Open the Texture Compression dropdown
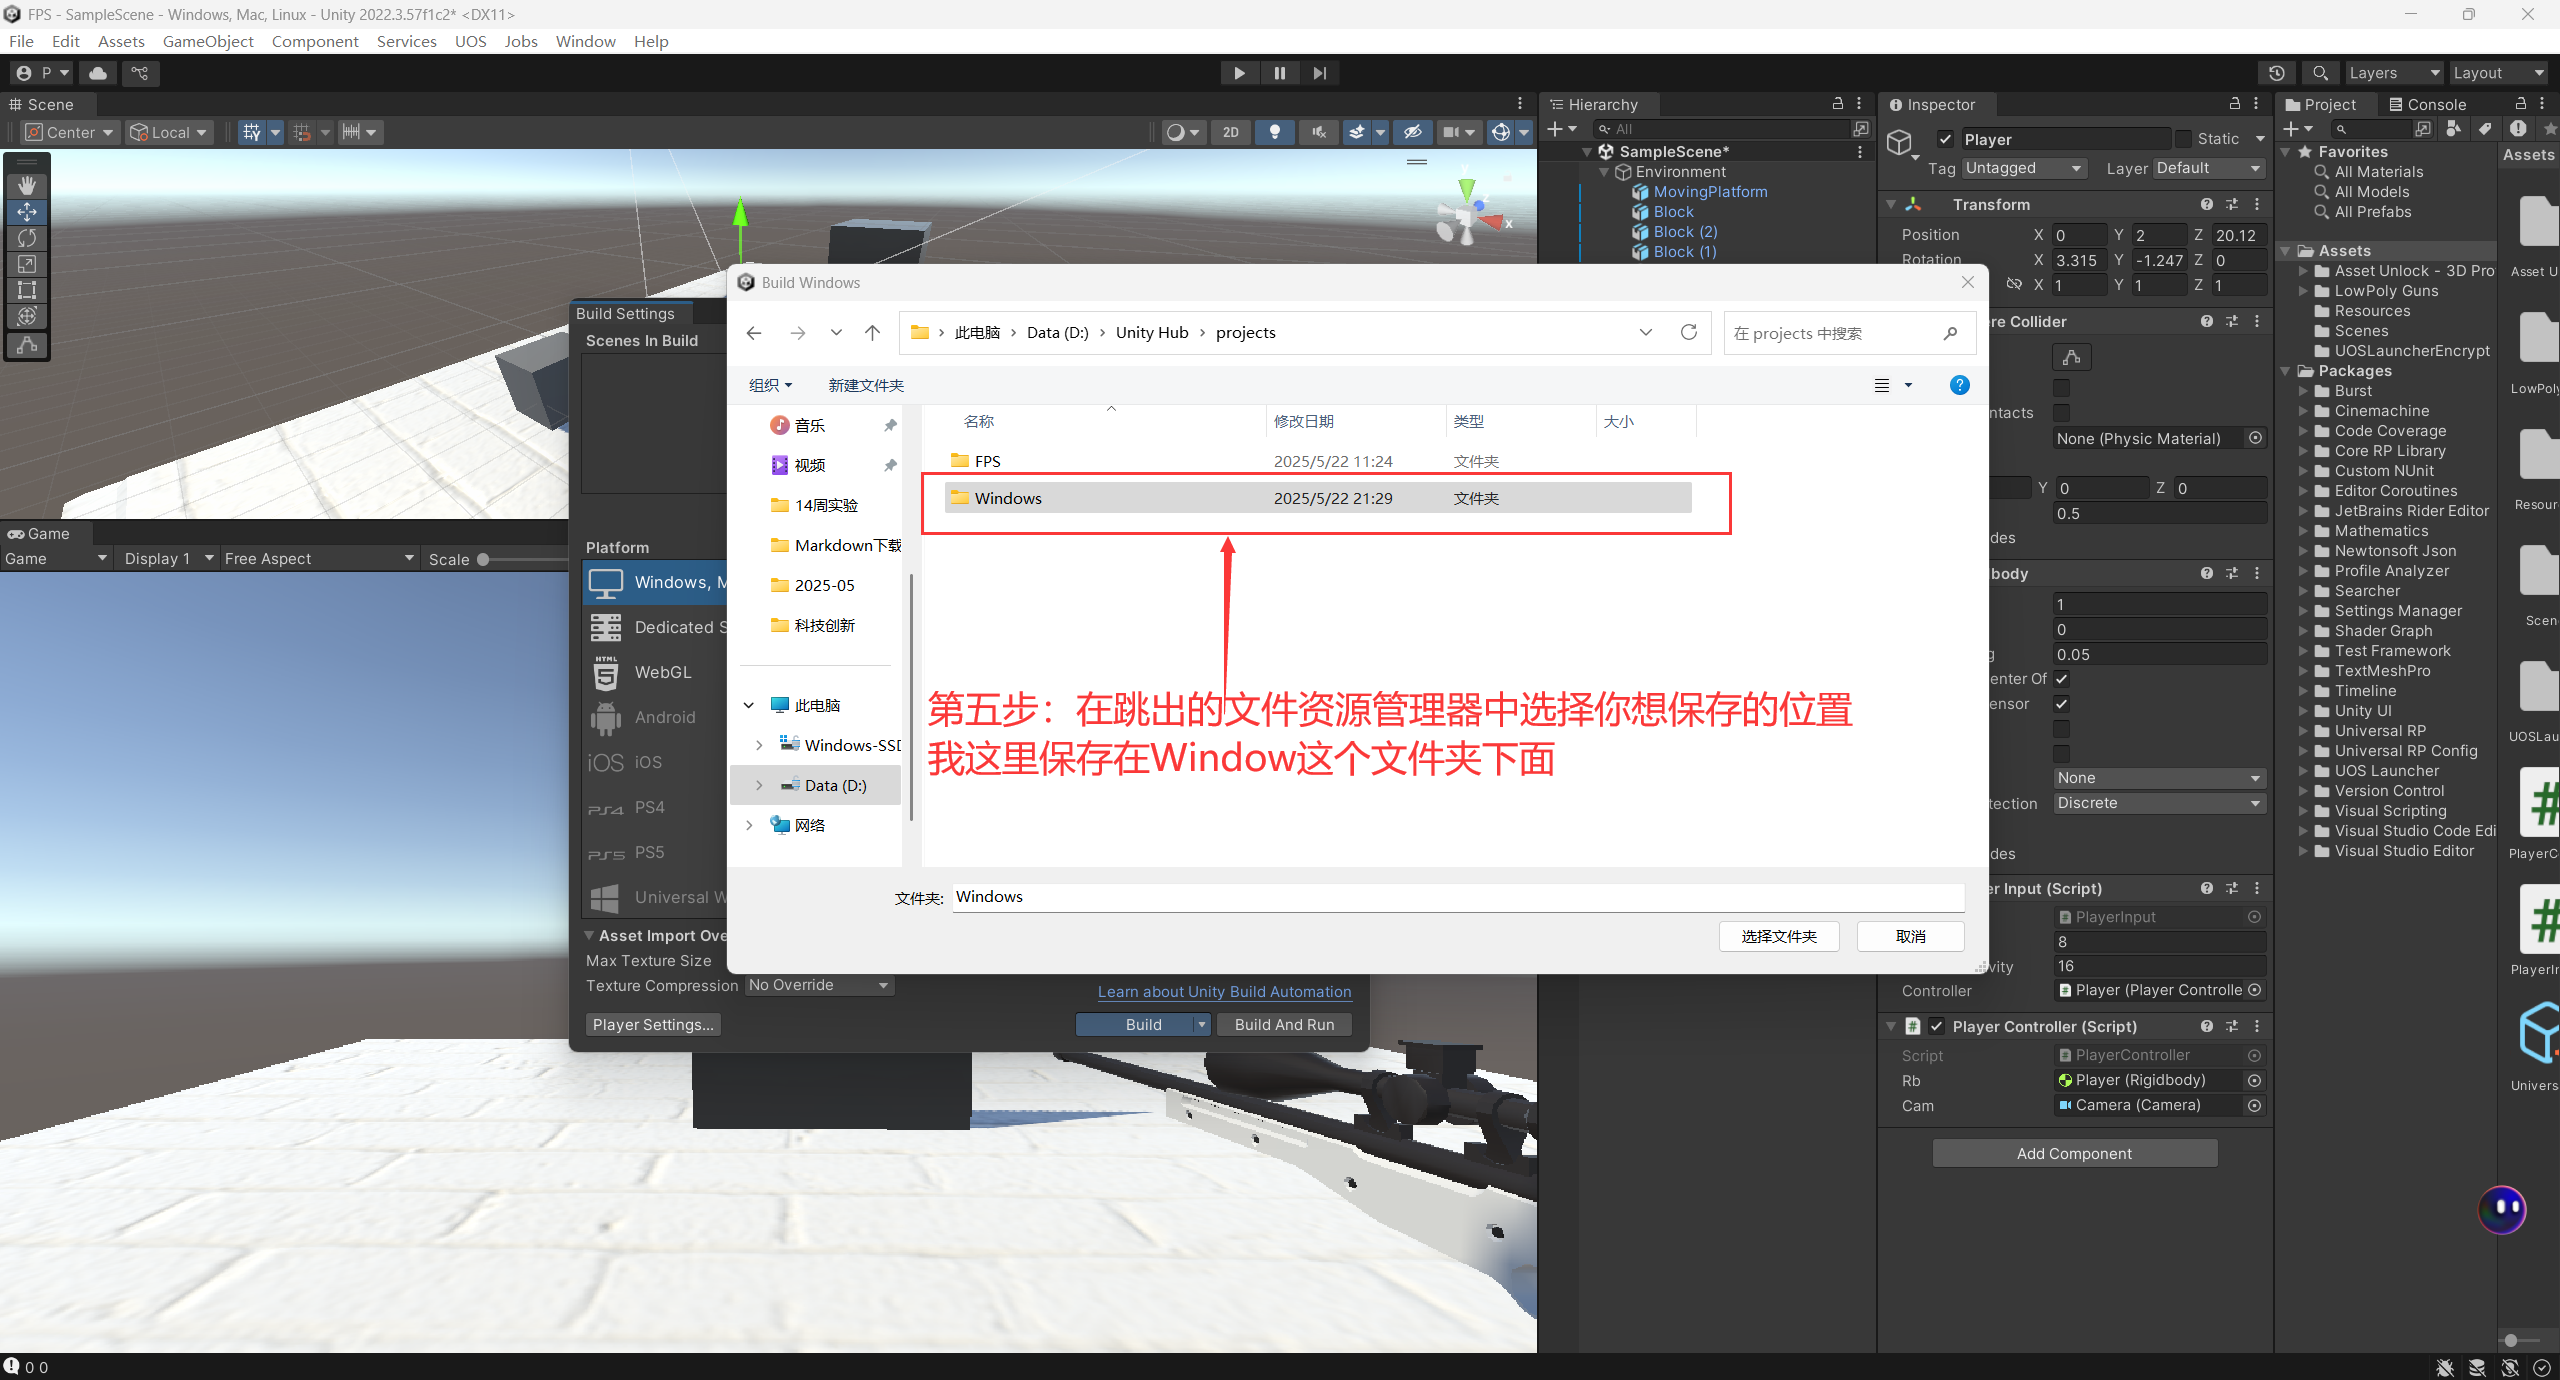The width and height of the screenshot is (2560, 1380). (x=819, y=985)
